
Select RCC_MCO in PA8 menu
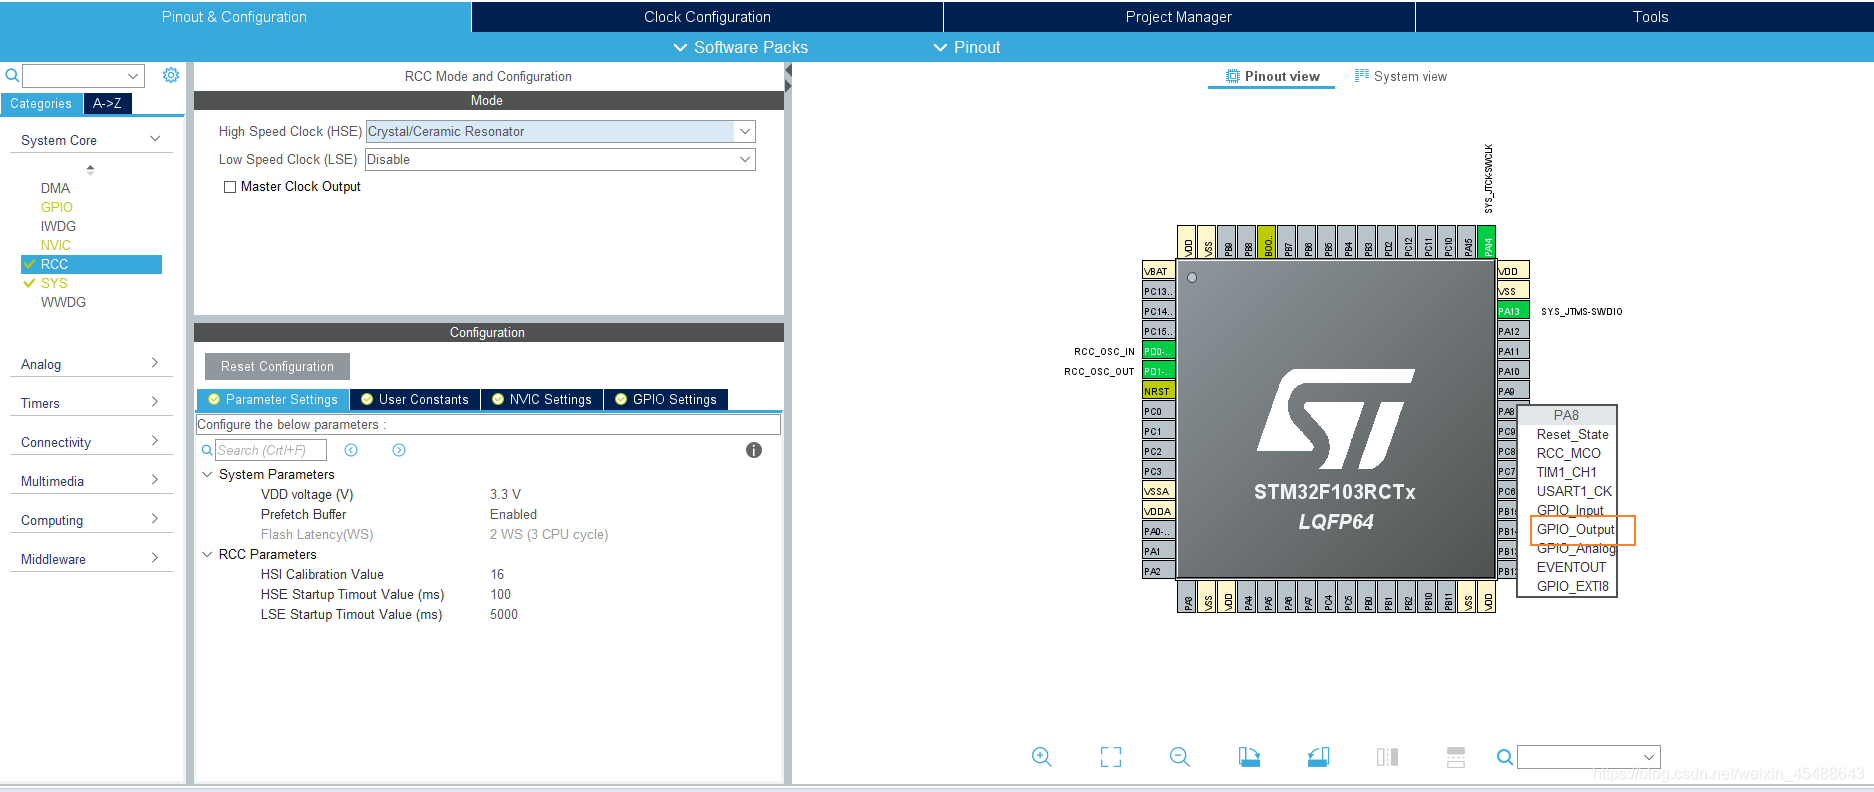tap(1569, 453)
